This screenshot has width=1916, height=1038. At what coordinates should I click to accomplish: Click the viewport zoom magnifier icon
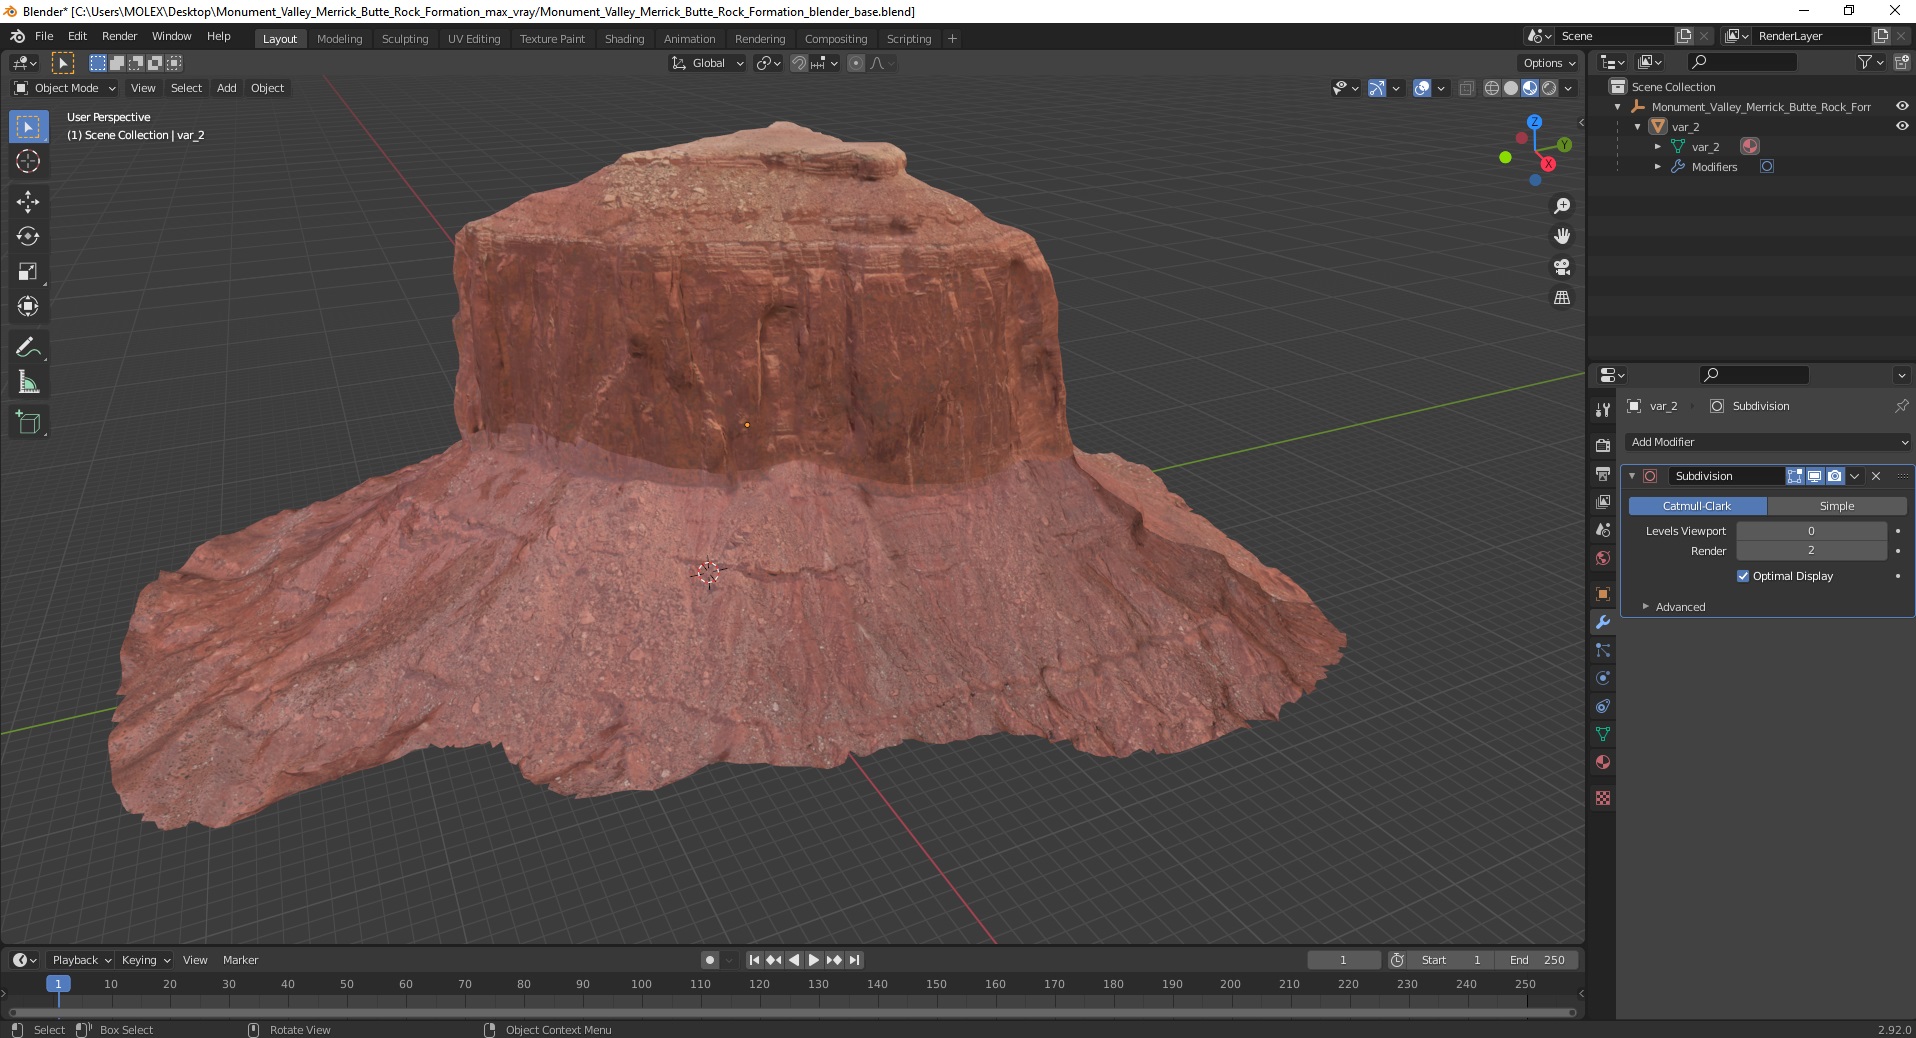[x=1561, y=206]
